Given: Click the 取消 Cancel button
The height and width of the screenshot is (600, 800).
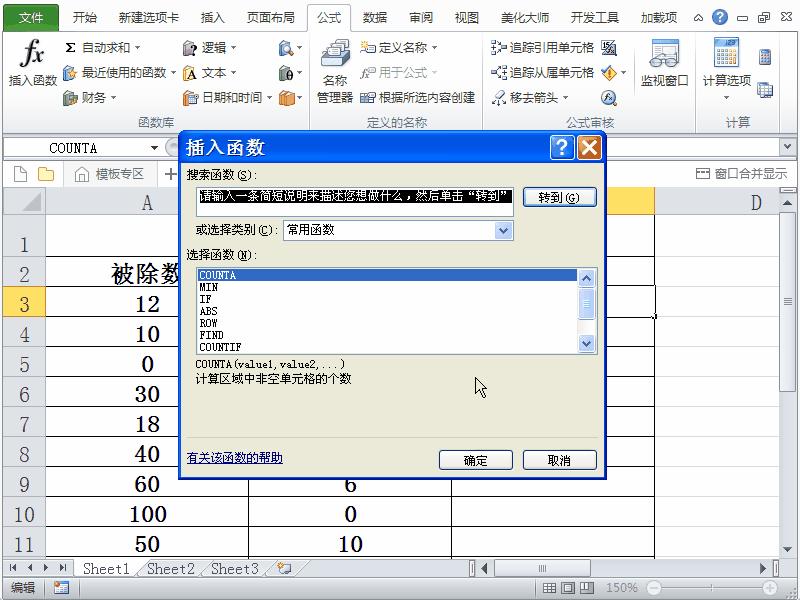Looking at the screenshot, I should click(559, 460).
